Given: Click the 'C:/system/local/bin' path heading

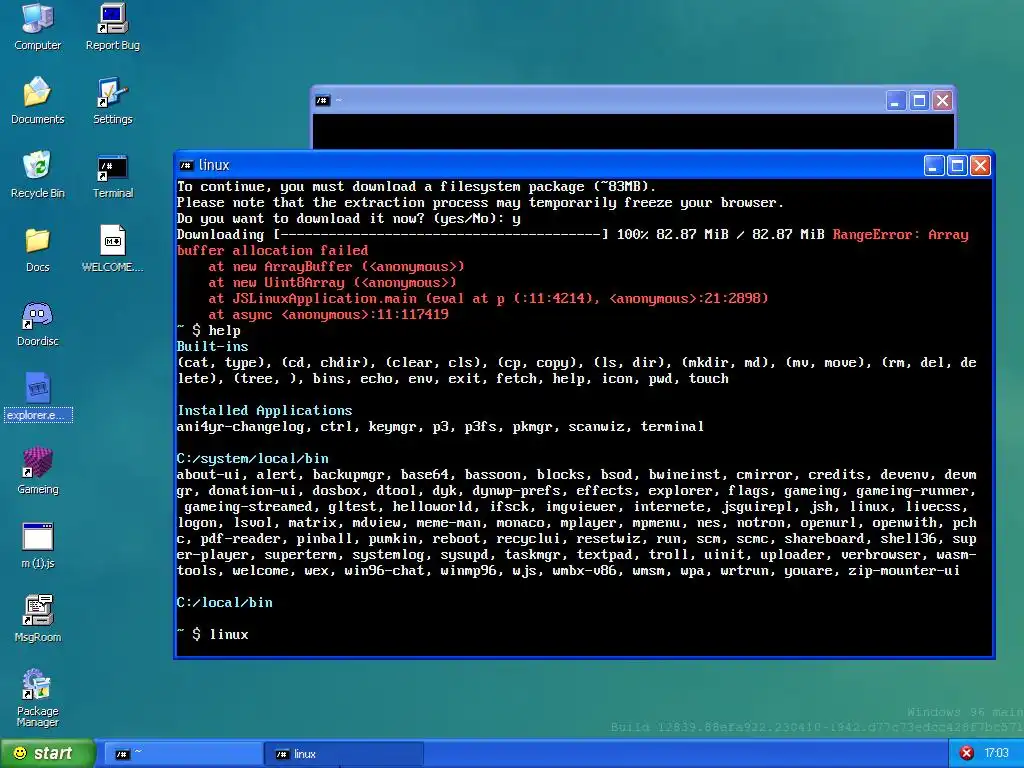Looking at the screenshot, I should 253,458.
